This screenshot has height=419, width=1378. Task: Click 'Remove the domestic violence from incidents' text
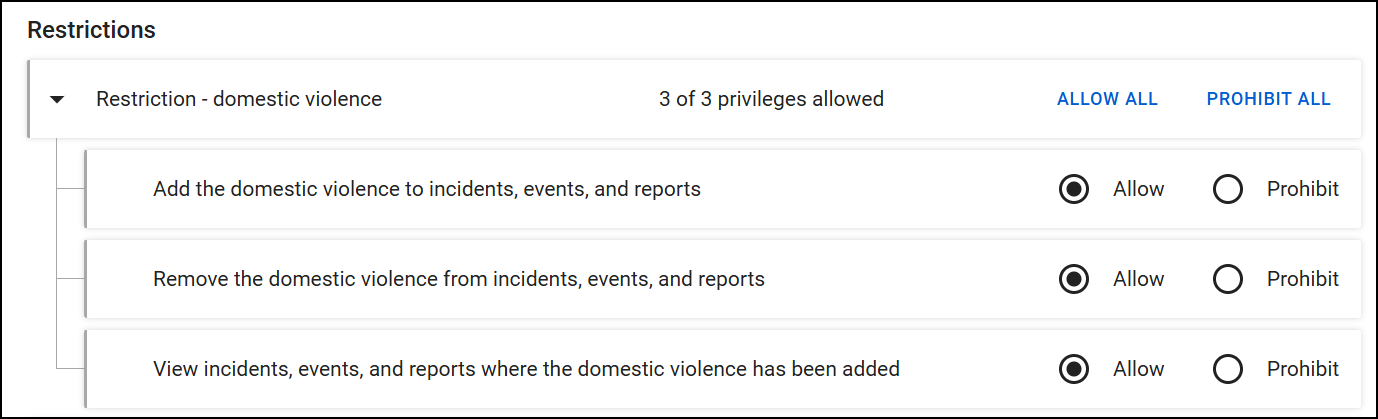click(x=458, y=279)
